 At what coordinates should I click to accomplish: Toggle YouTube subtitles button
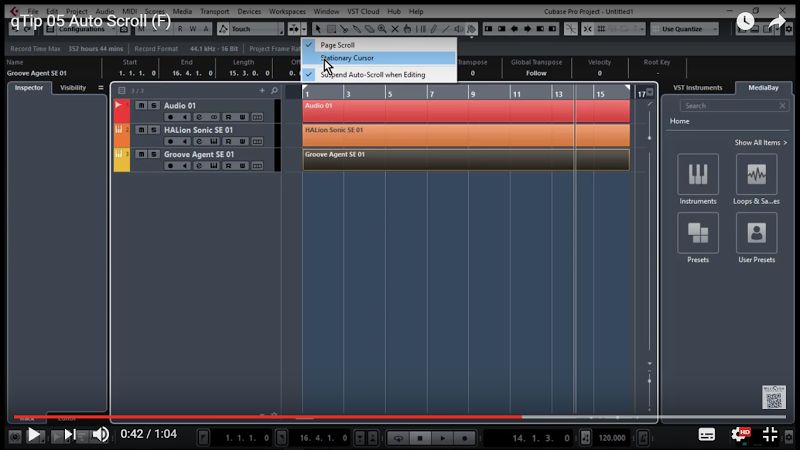[x=707, y=435]
